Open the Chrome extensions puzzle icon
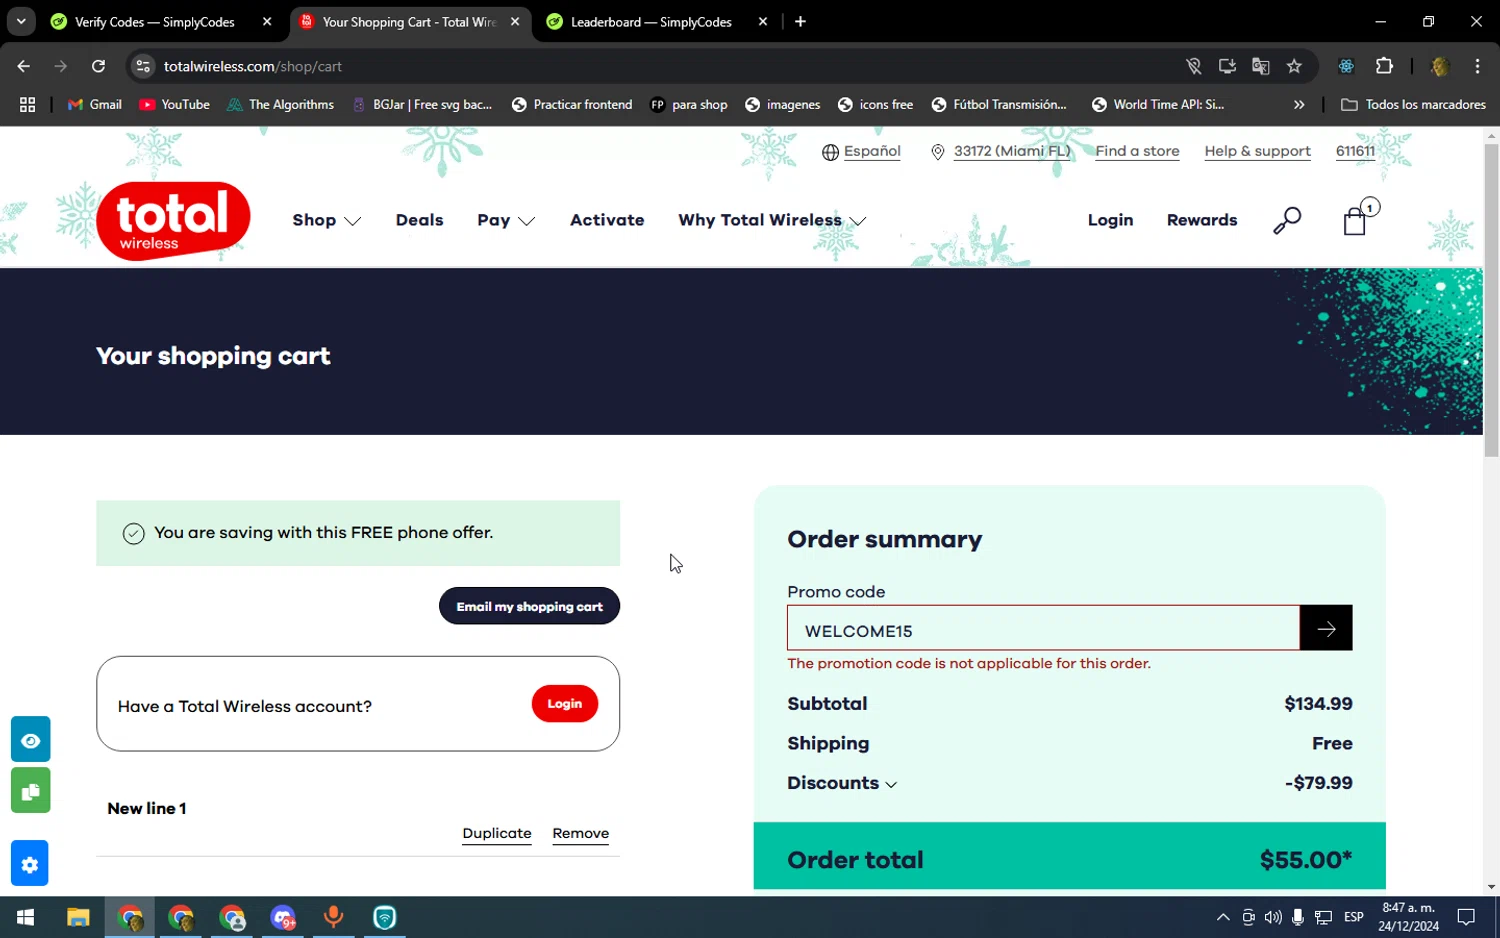This screenshot has width=1500, height=938. tap(1384, 66)
